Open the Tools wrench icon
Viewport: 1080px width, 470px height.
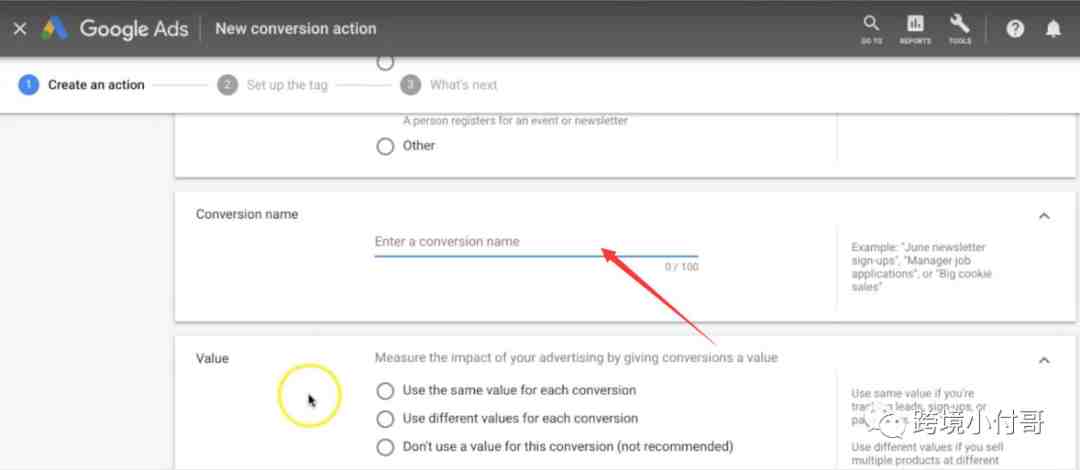pyautogui.click(x=959, y=30)
